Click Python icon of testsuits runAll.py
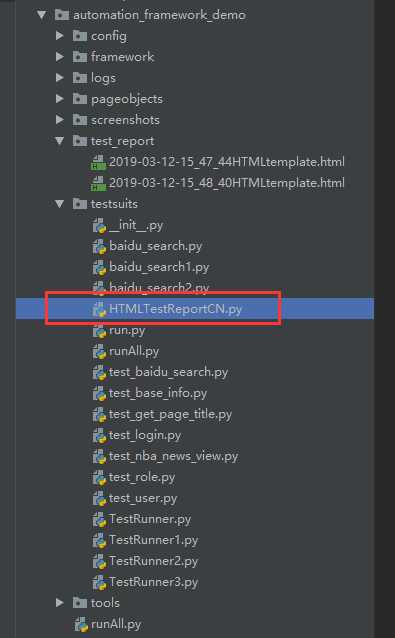The width and height of the screenshot is (395, 638). point(99,352)
